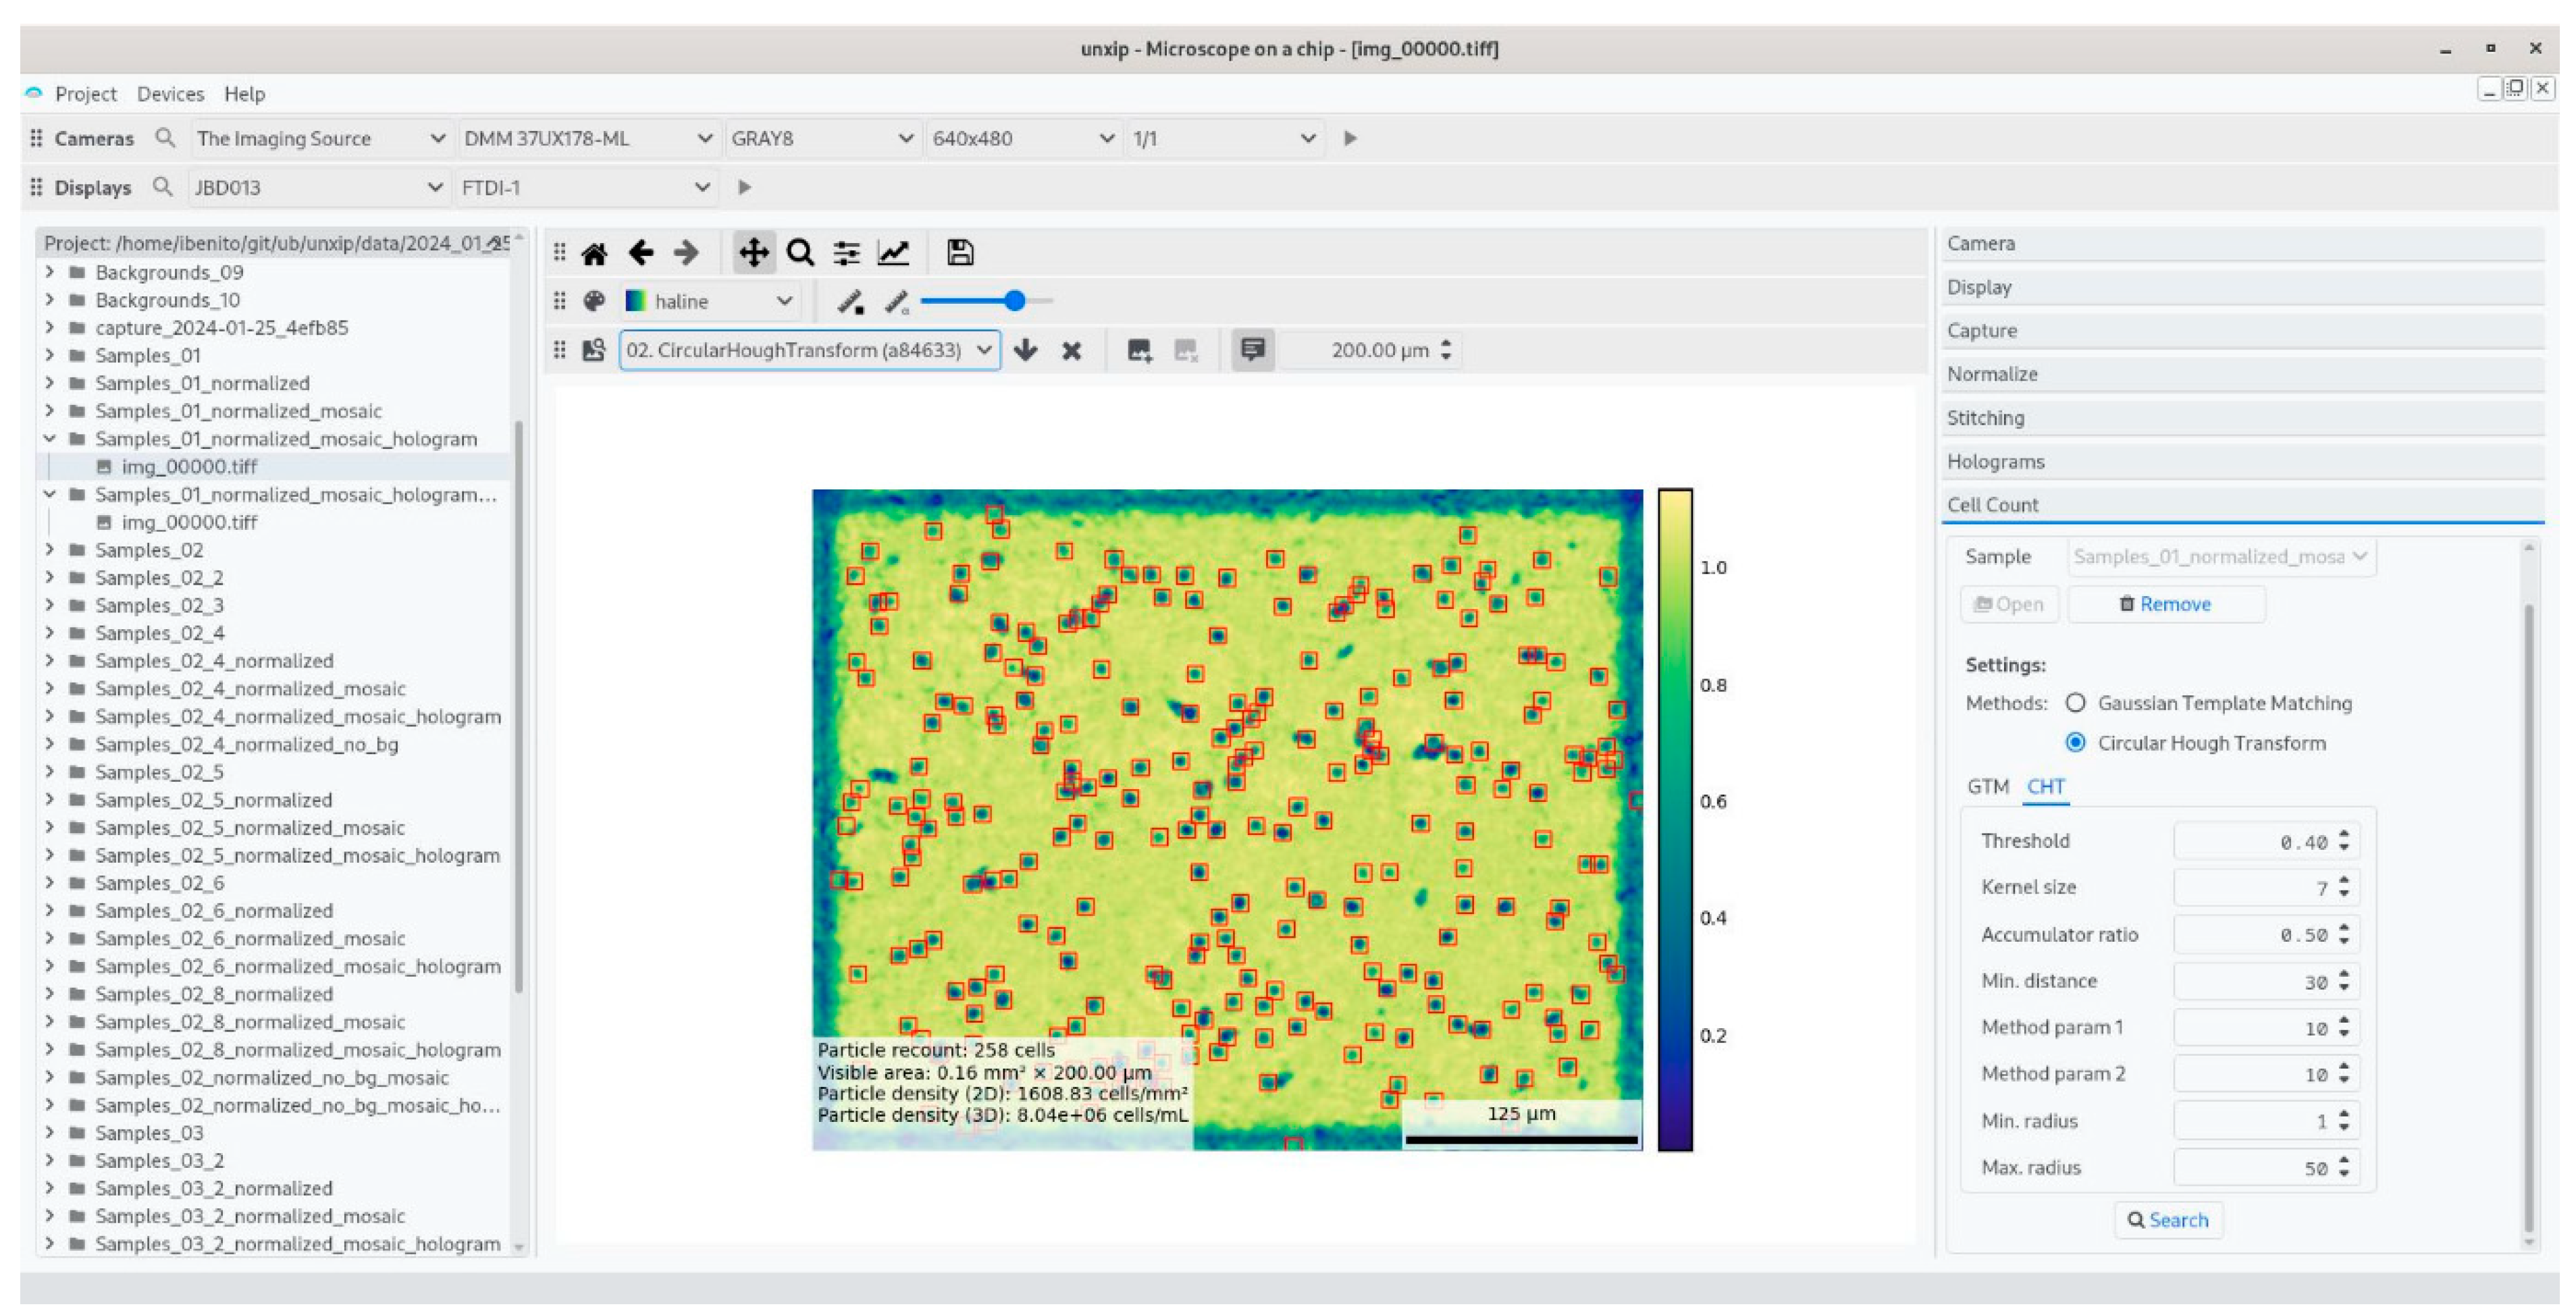The height and width of the screenshot is (1313, 2576).
Task: Open the subplot configuration sliders icon
Action: (x=846, y=253)
